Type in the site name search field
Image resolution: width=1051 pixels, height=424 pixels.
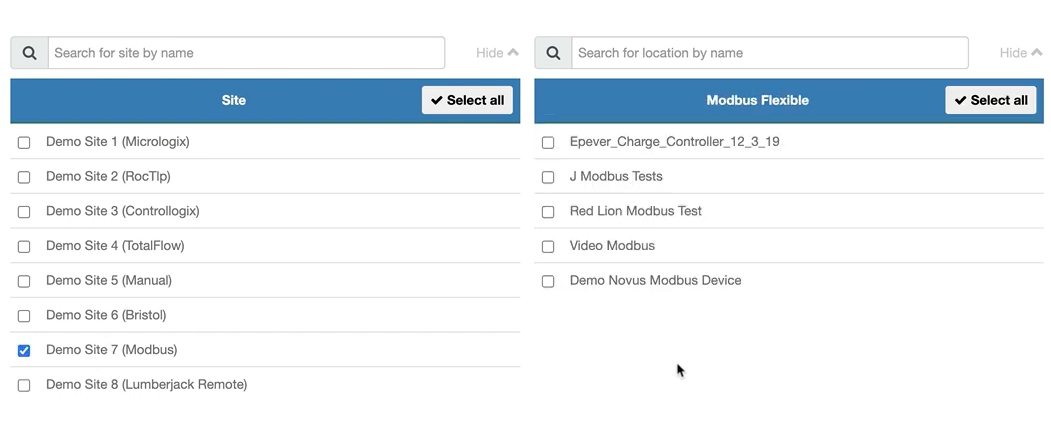click(246, 53)
